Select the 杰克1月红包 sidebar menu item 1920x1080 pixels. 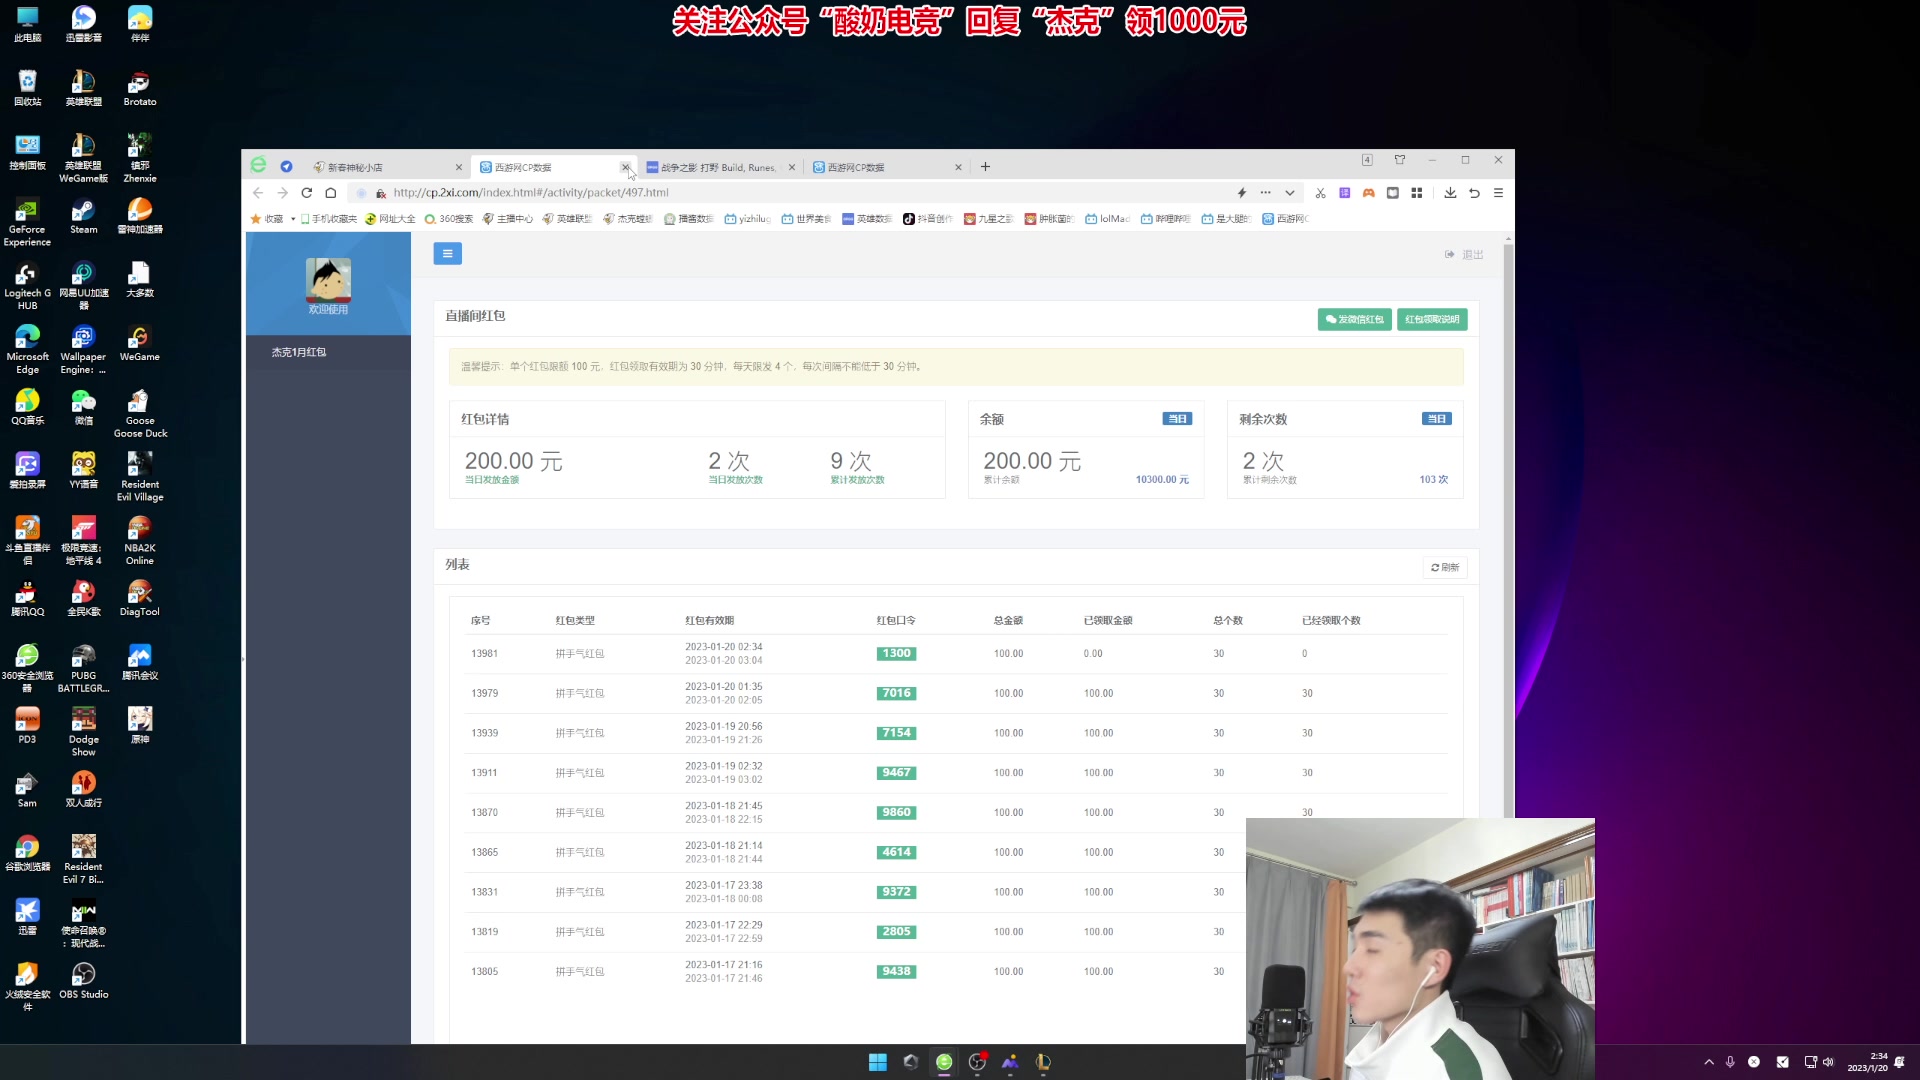tap(299, 352)
